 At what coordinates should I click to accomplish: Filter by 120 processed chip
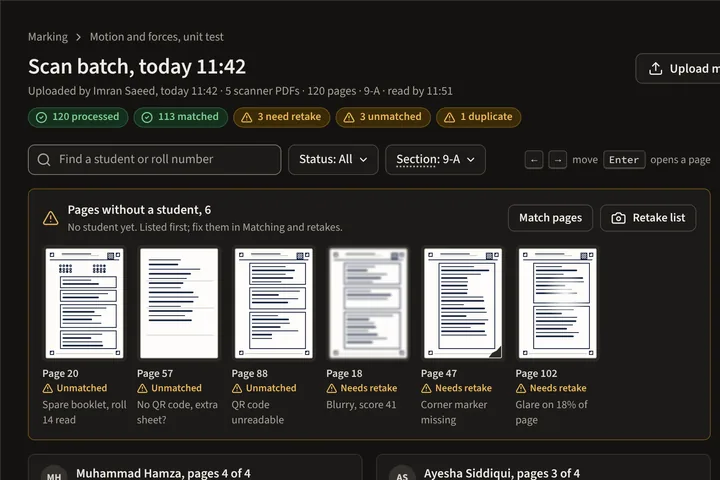[x=78, y=117]
